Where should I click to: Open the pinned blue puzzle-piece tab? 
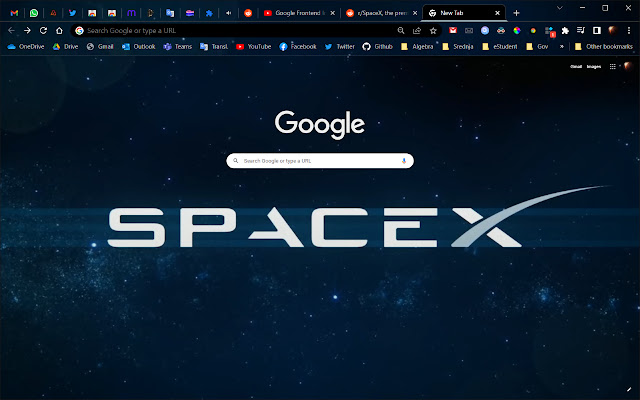point(209,13)
